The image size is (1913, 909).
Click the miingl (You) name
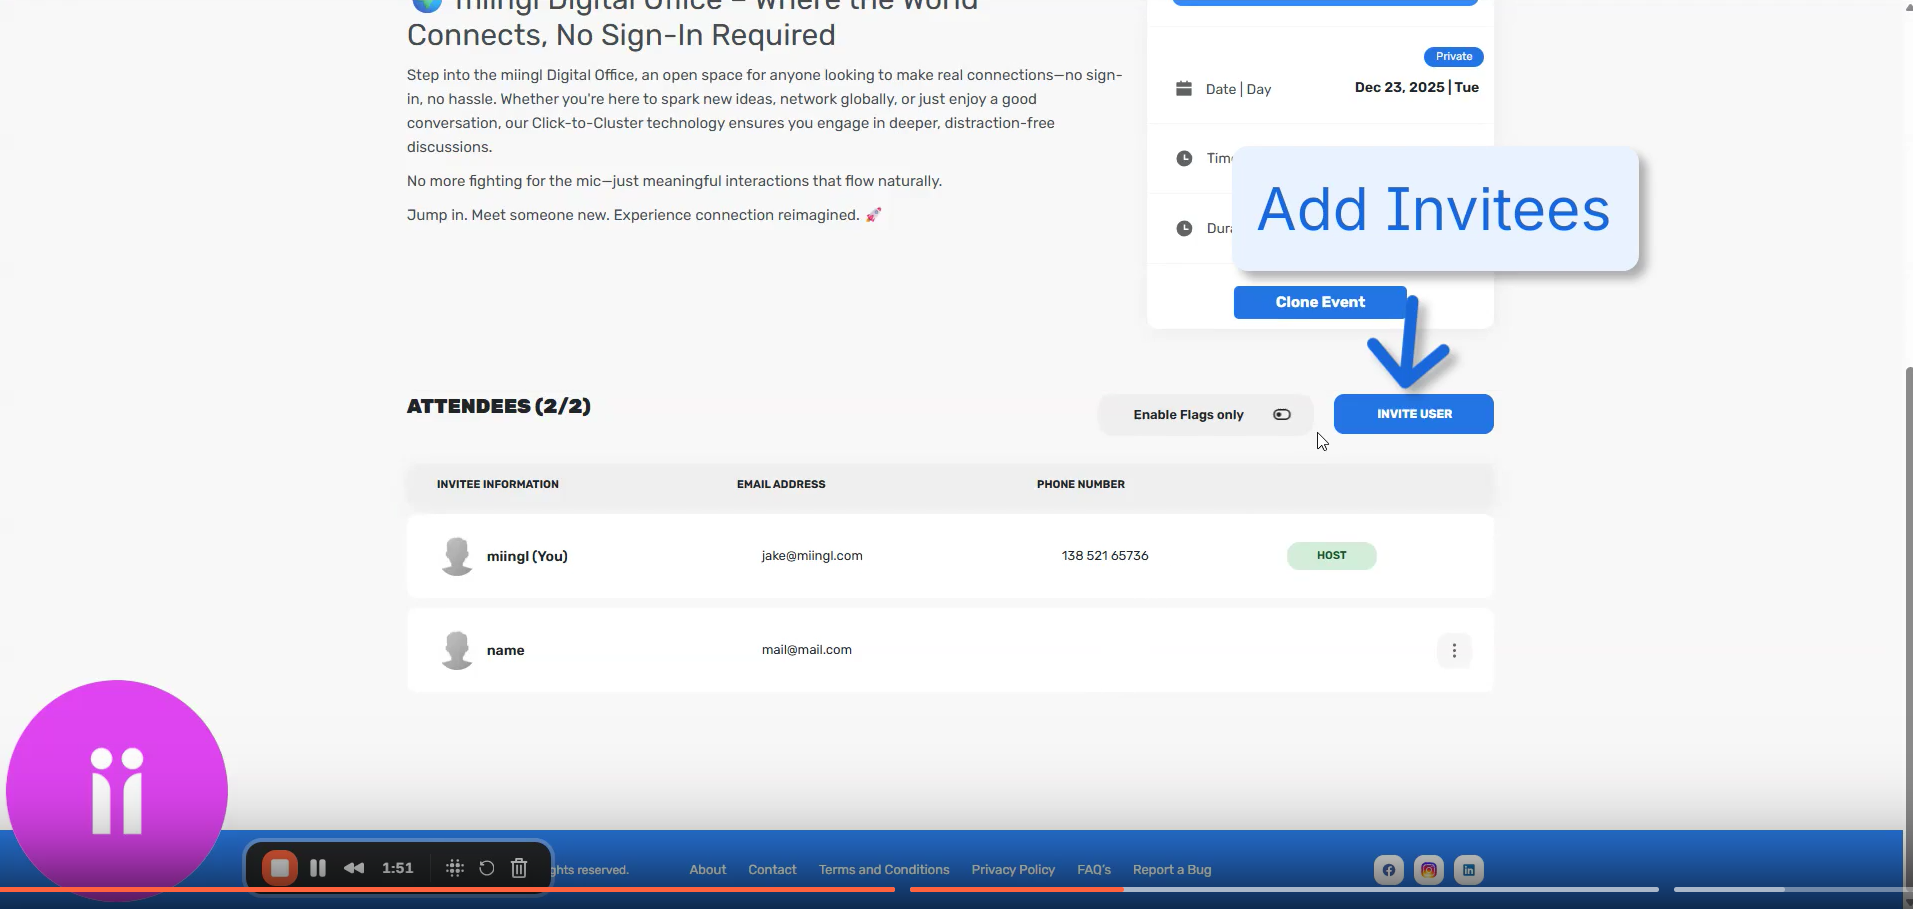coord(527,556)
